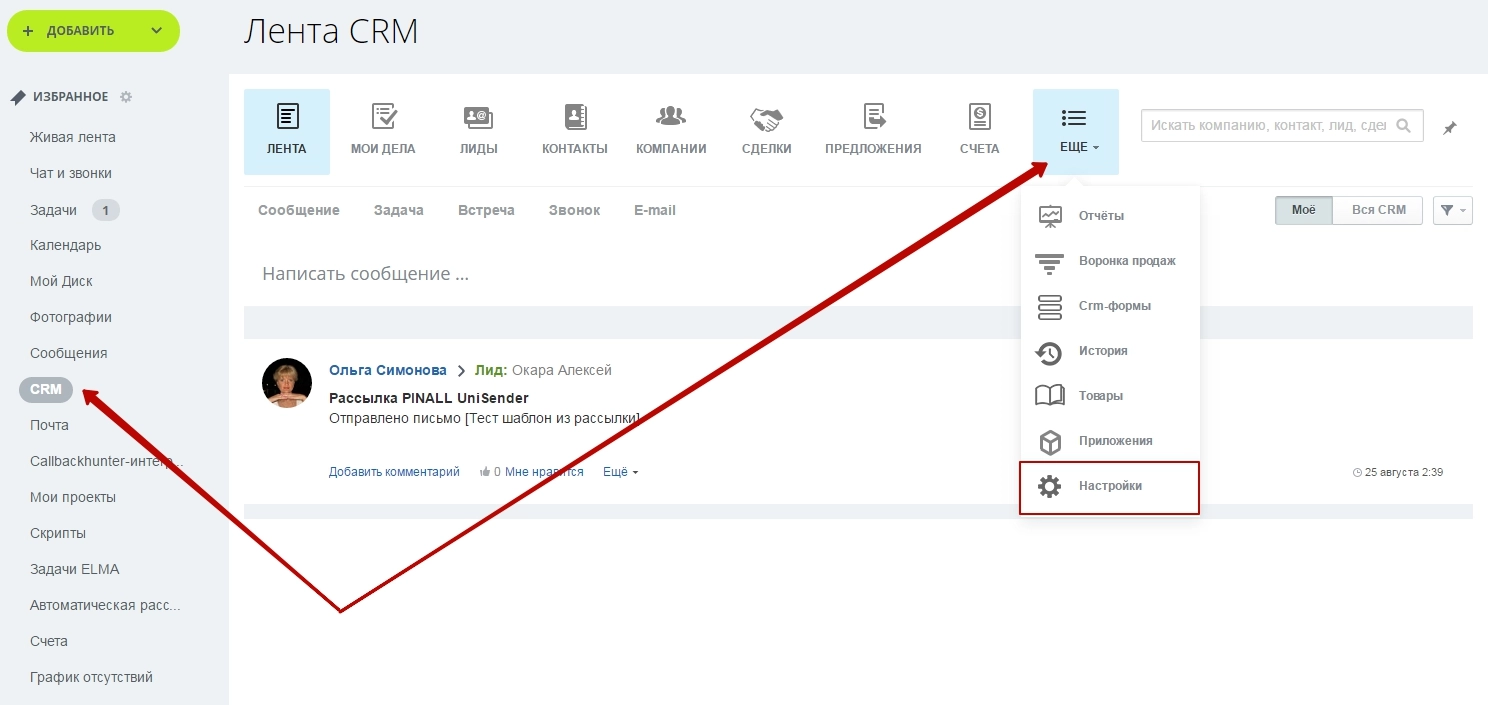This screenshot has width=1488, height=705.
Task: Select Настройки in the dropdown menu
Action: (x=1109, y=487)
